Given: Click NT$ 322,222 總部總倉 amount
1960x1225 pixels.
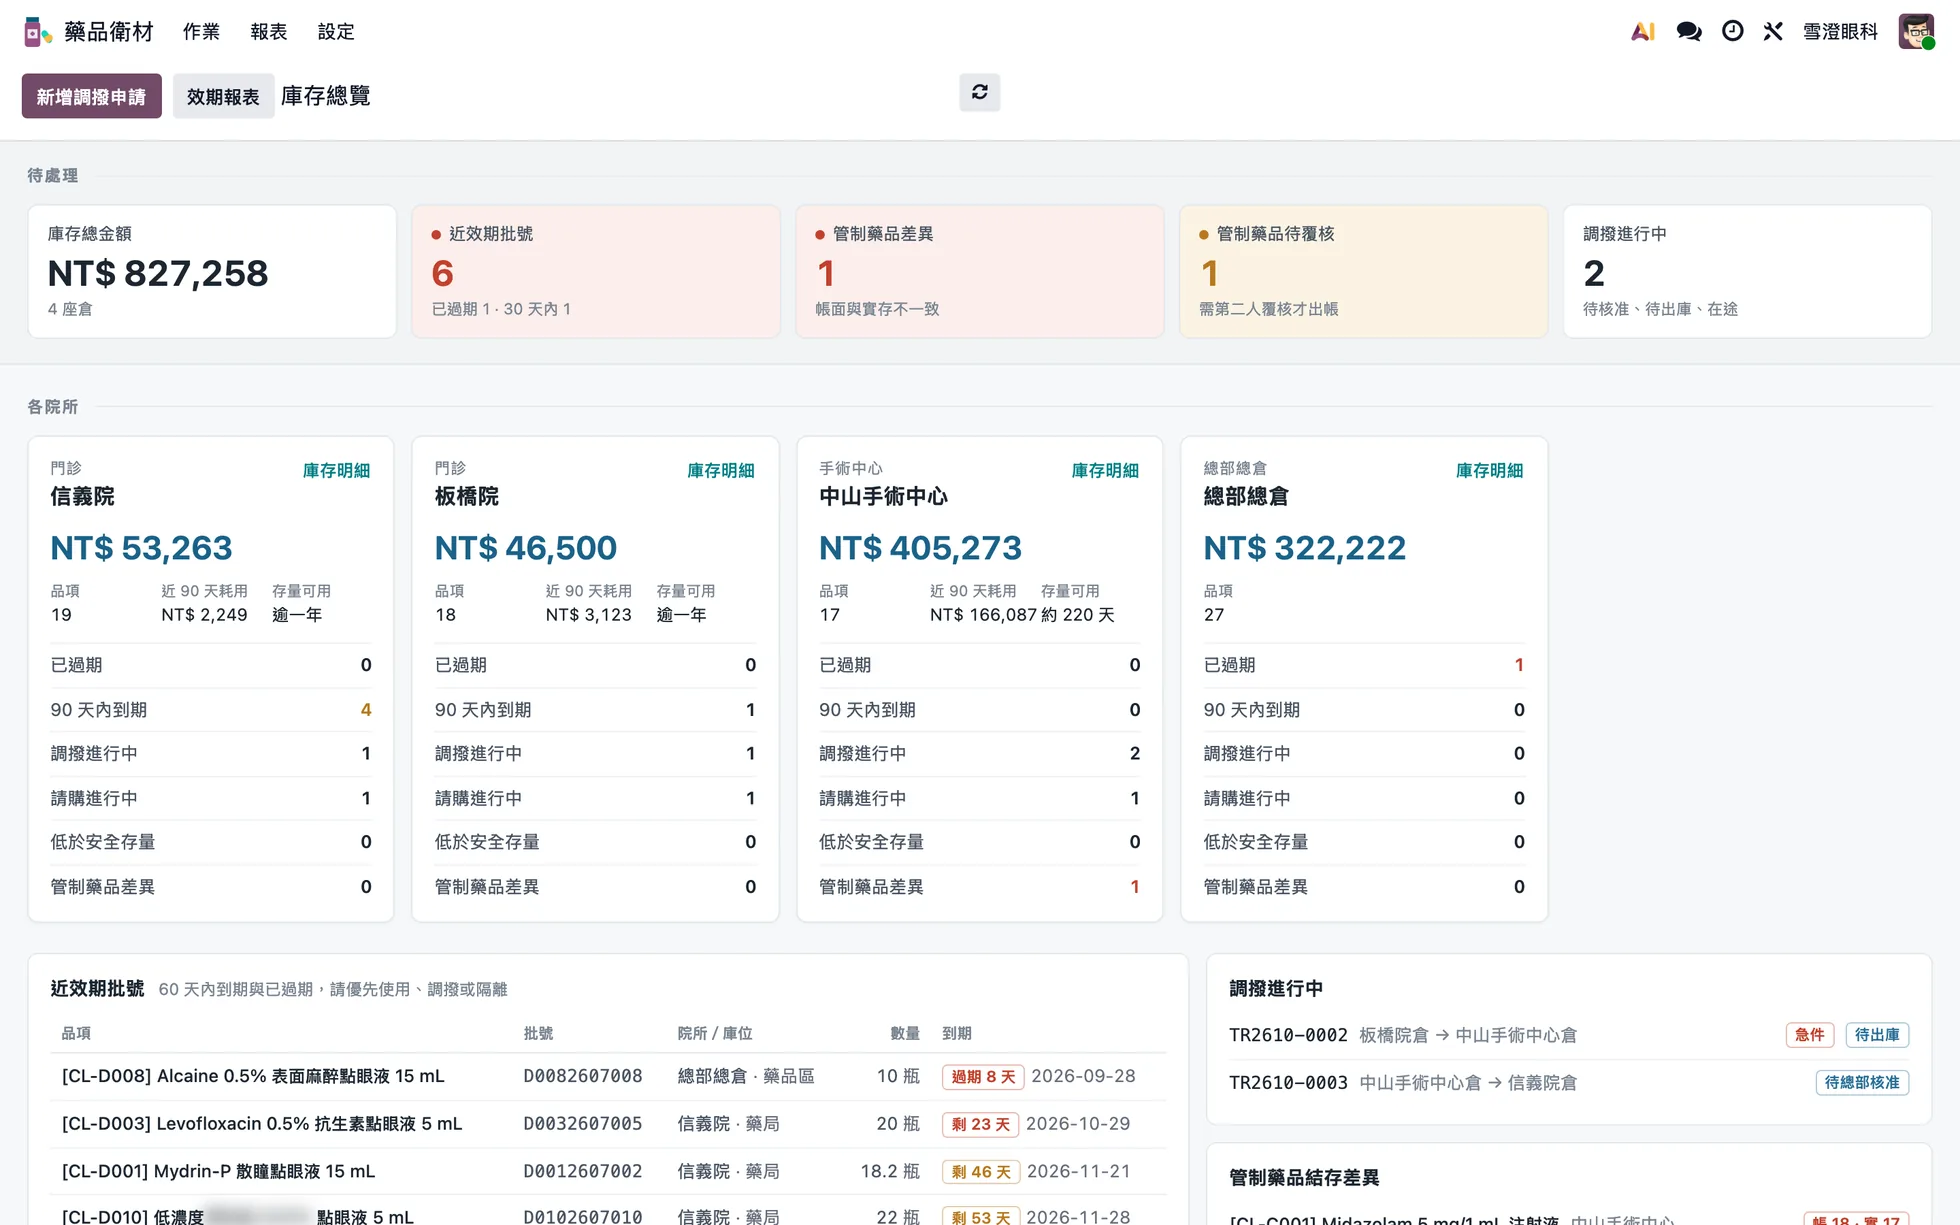Looking at the screenshot, I should [x=1304, y=548].
